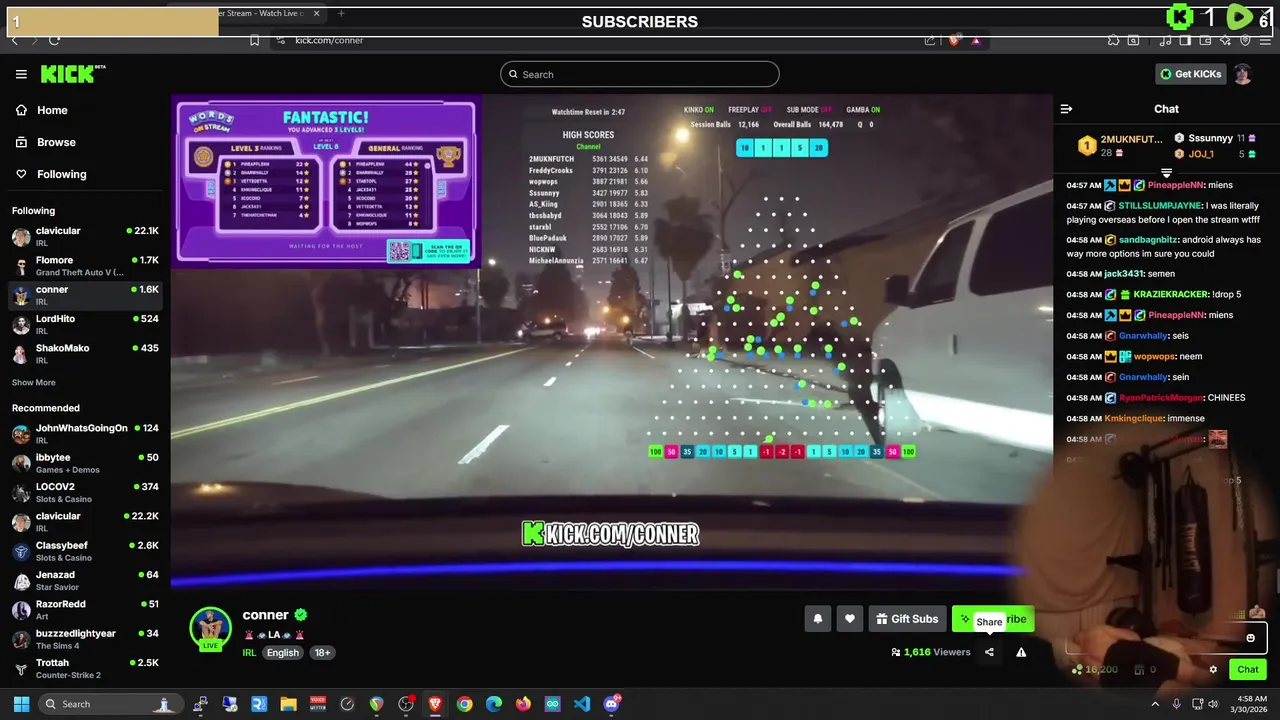Open recommended channel Jenazad

click(x=85, y=580)
